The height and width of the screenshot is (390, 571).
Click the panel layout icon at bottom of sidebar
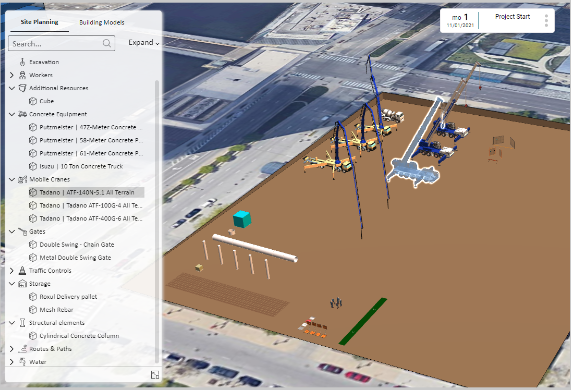pyautogui.click(x=155, y=375)
